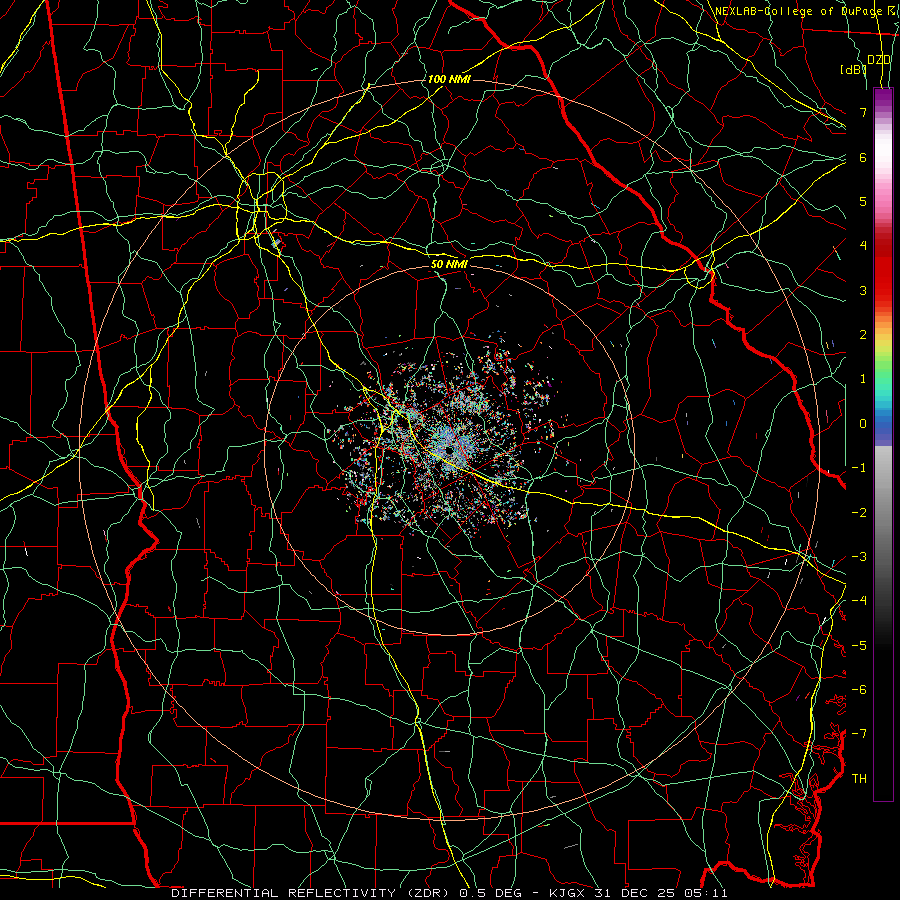Click the positive 5 dB scale label
This screenshot has height=900, width=900.
pyautogui.click(x=863, y=201)
